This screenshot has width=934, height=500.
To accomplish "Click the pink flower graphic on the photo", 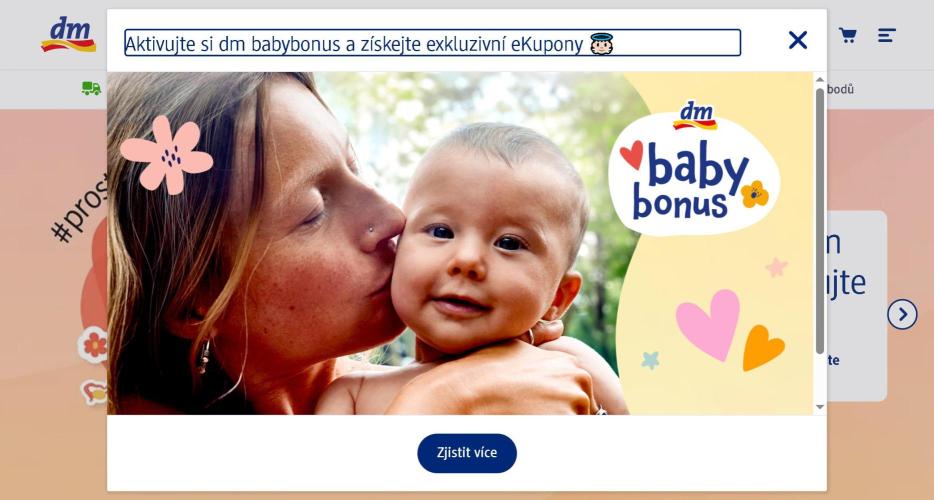I will tap(166, 155).
